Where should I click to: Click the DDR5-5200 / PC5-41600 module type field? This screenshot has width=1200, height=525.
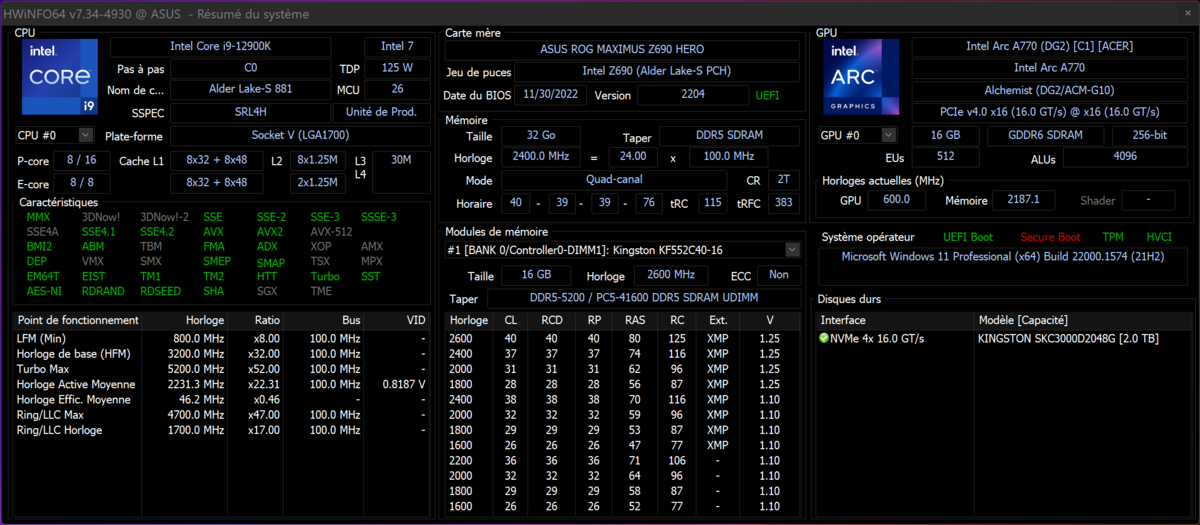point(643,298)
